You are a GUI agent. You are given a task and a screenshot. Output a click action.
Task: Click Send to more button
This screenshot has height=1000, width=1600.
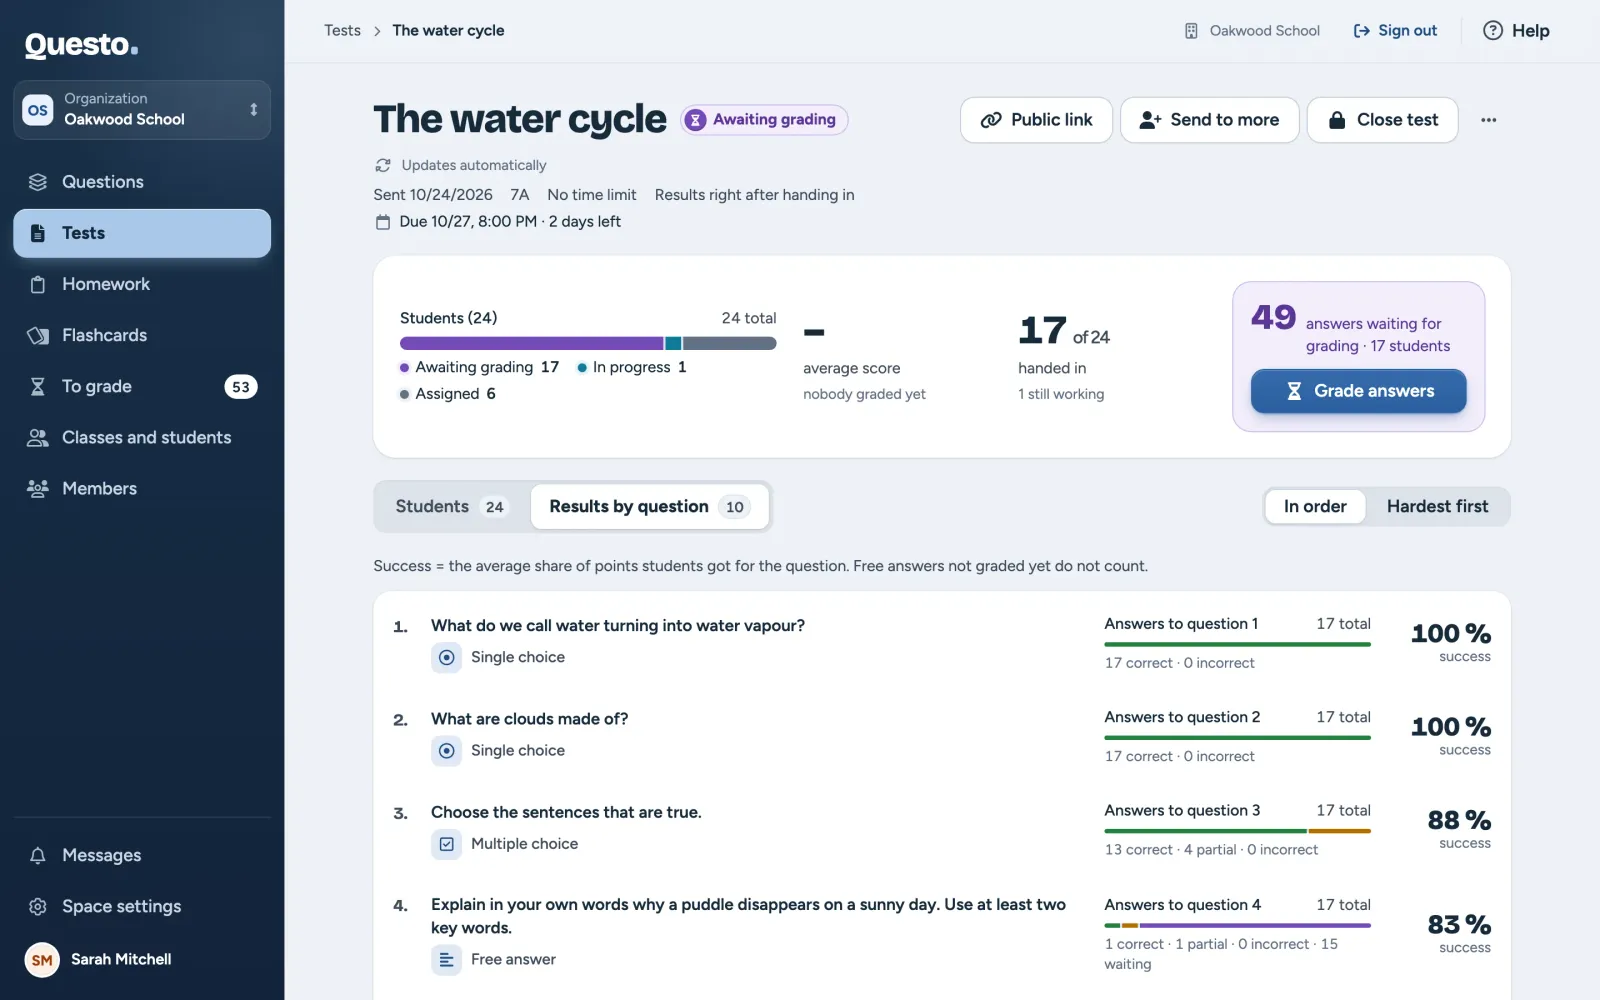point(1209,120)
